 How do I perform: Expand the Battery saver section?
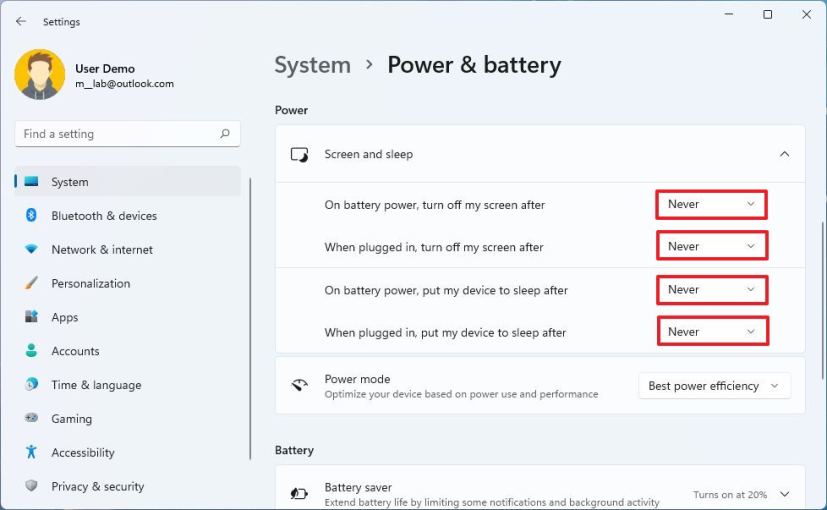784,494
